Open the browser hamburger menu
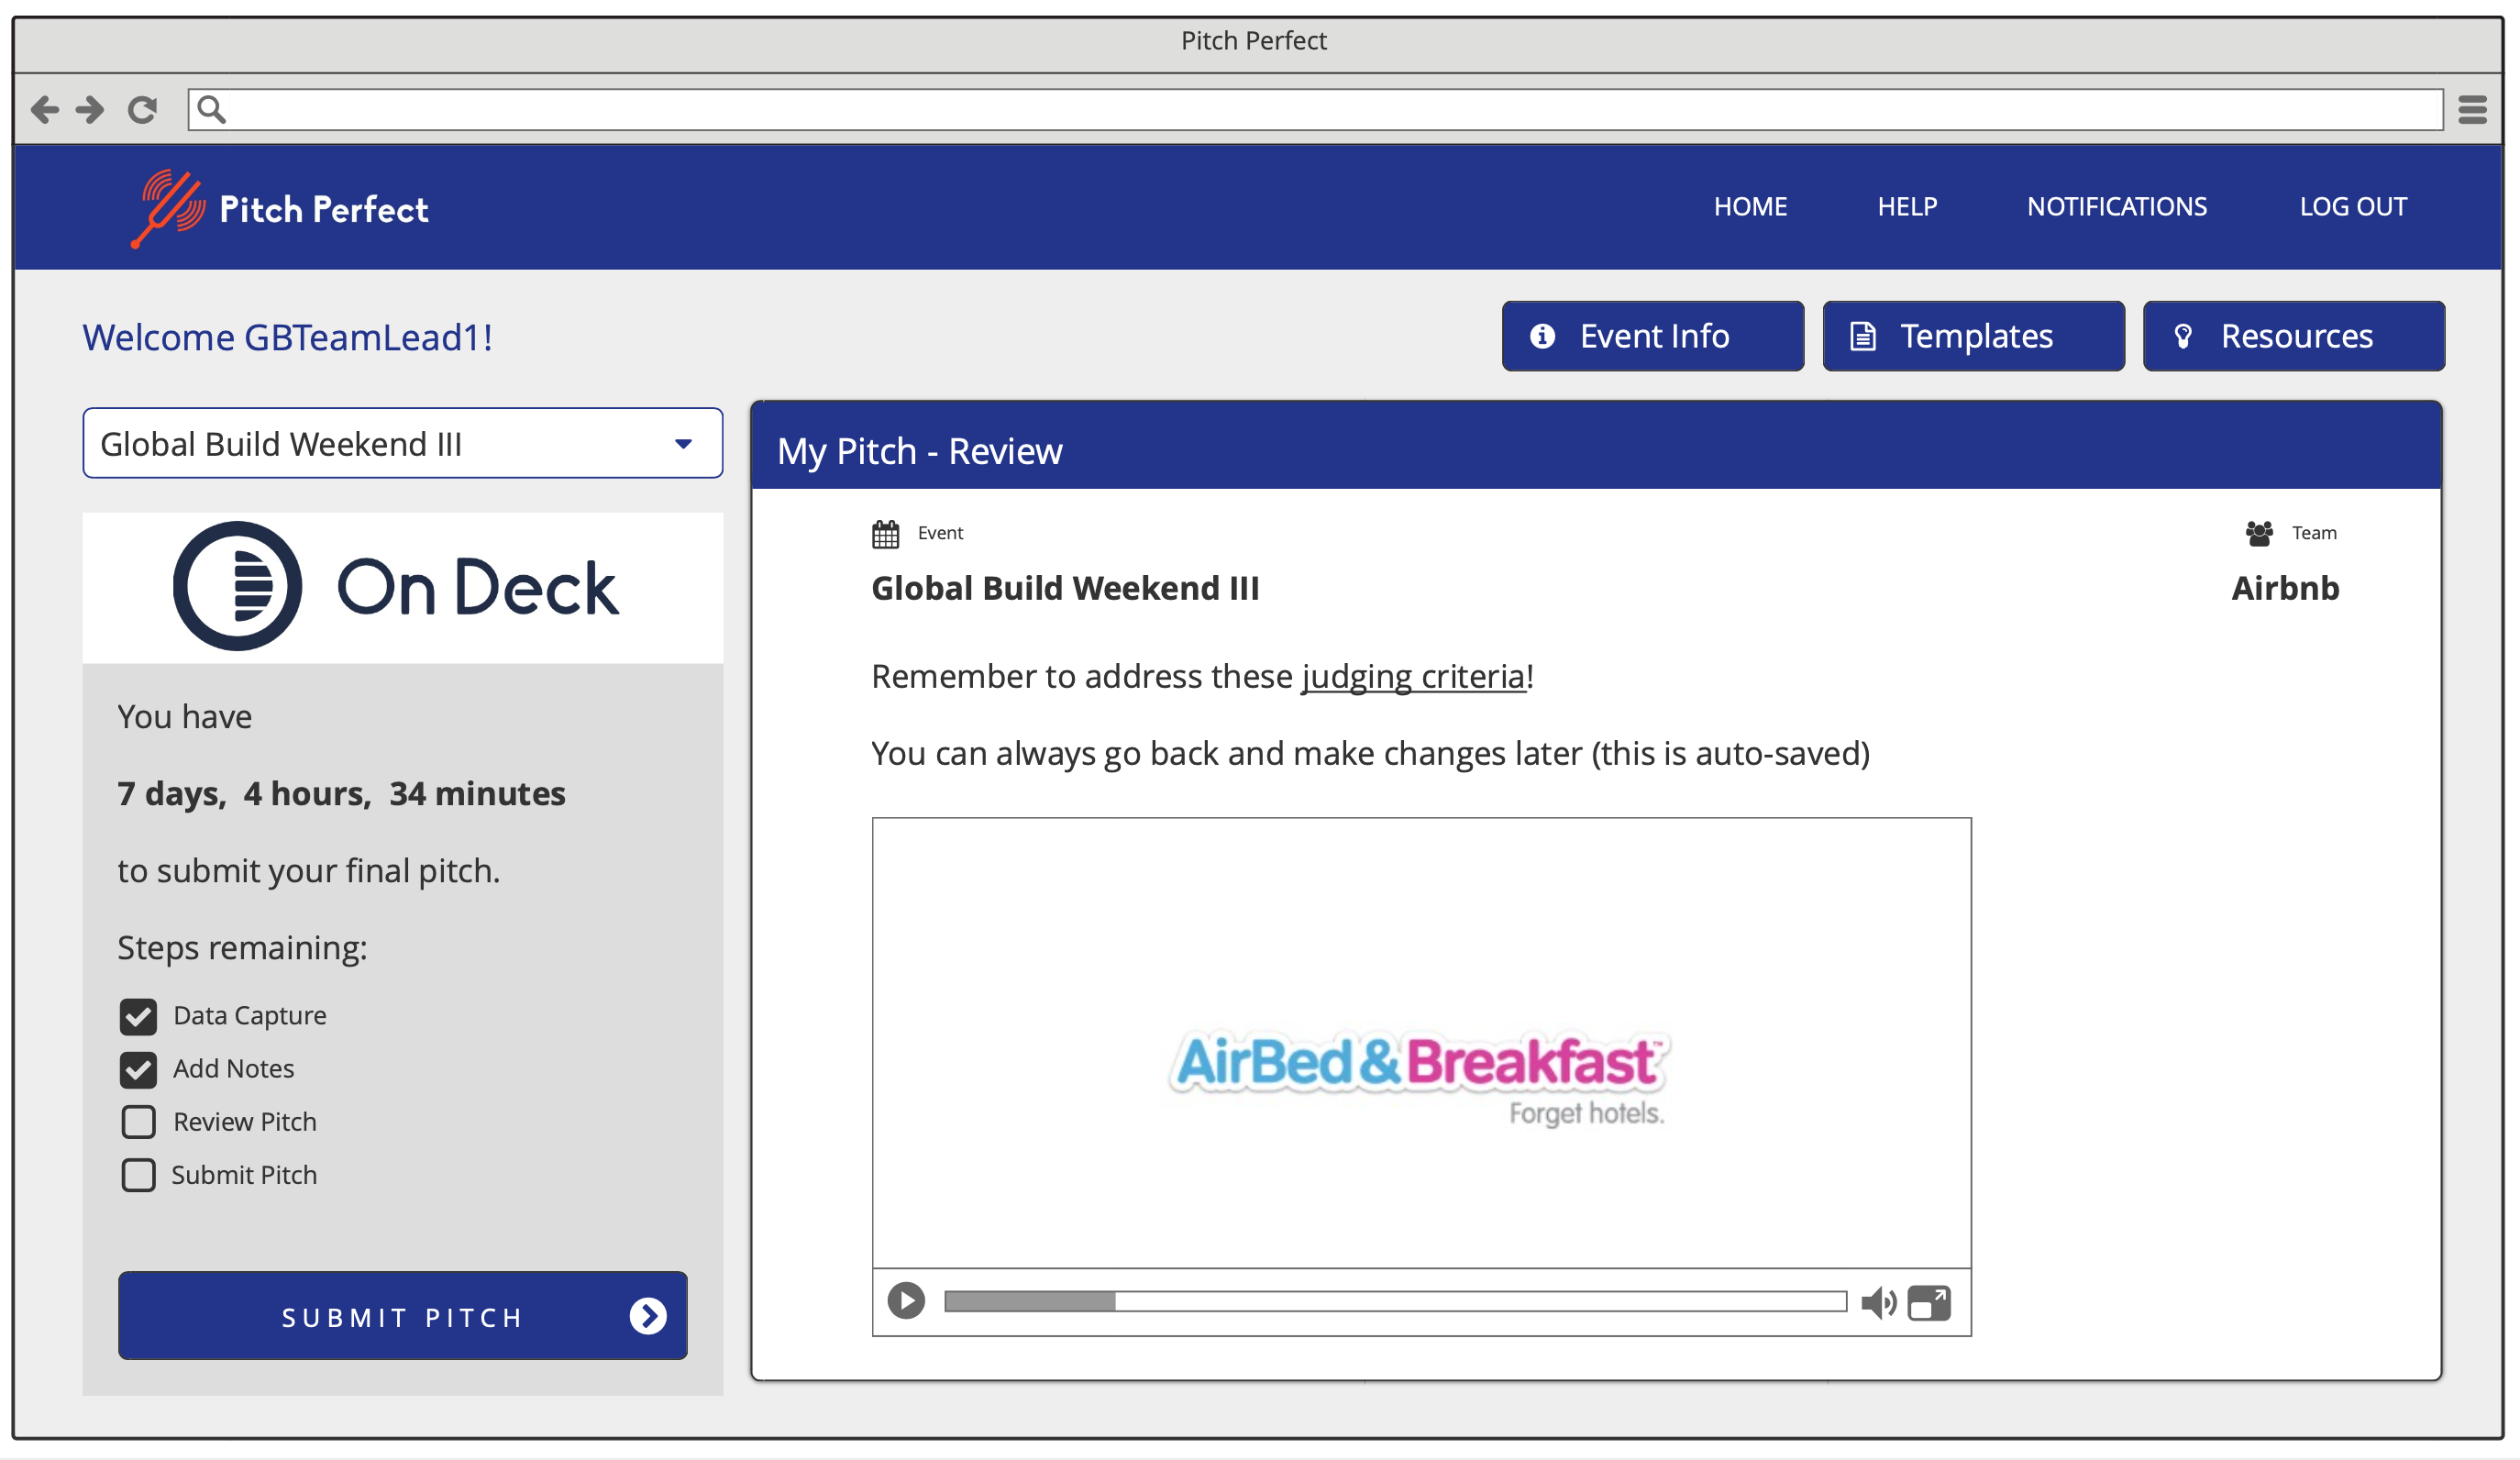Viewport: 2520px width, 1460px height. click(2472, 109)
